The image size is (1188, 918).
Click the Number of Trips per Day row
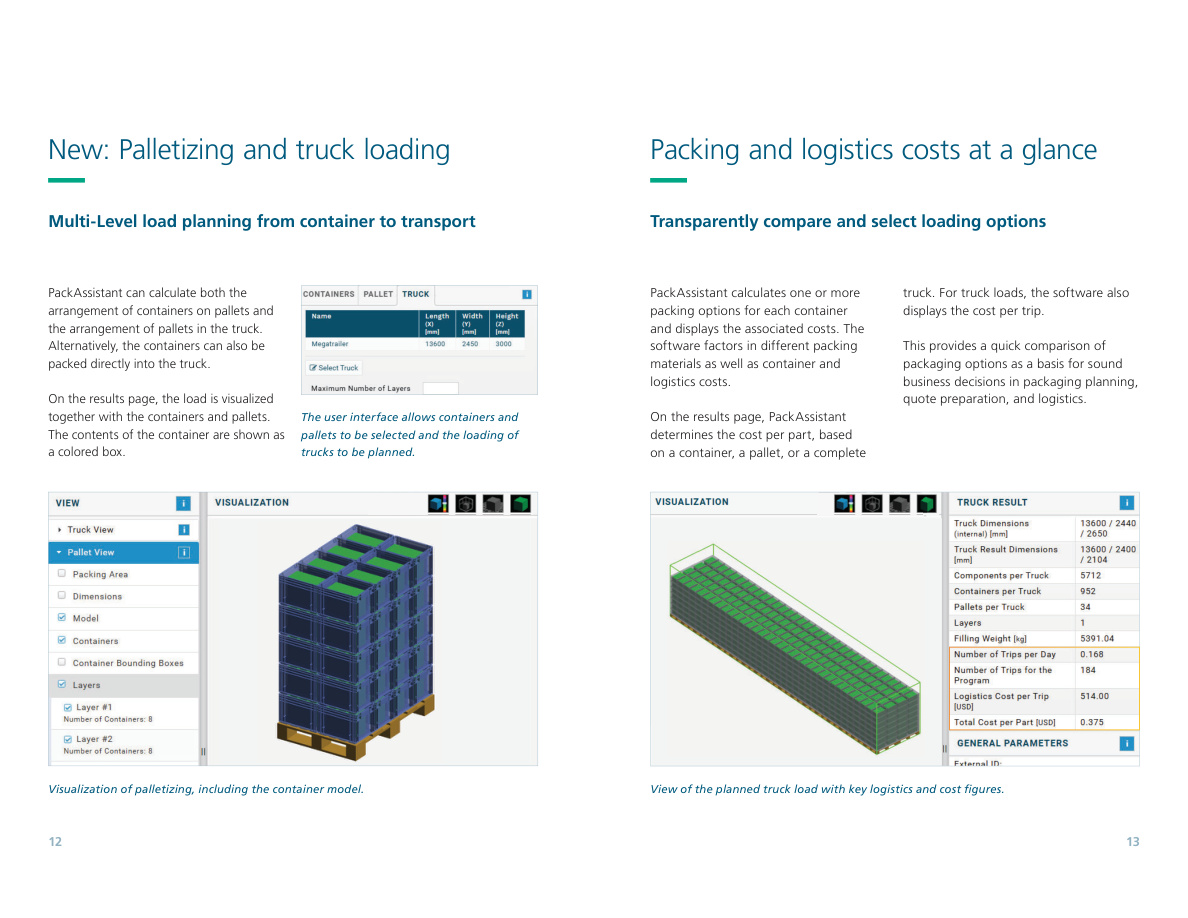[x=1045, y=654]
